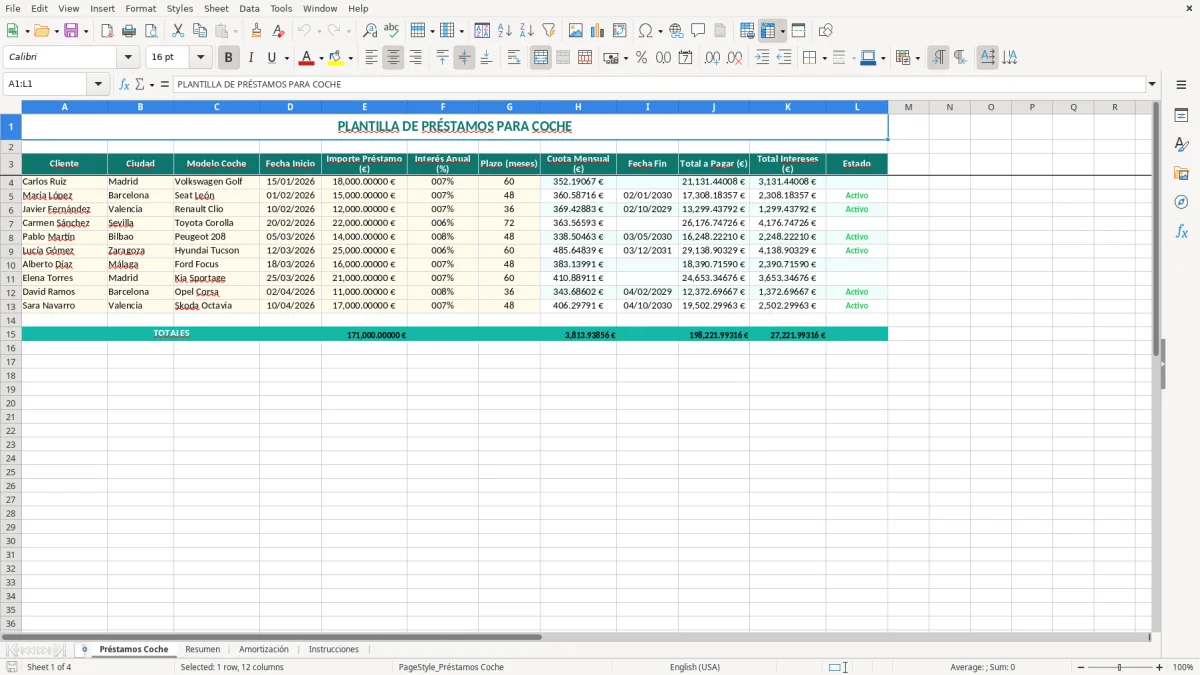Open Find & Replace tool

point(370,31)
